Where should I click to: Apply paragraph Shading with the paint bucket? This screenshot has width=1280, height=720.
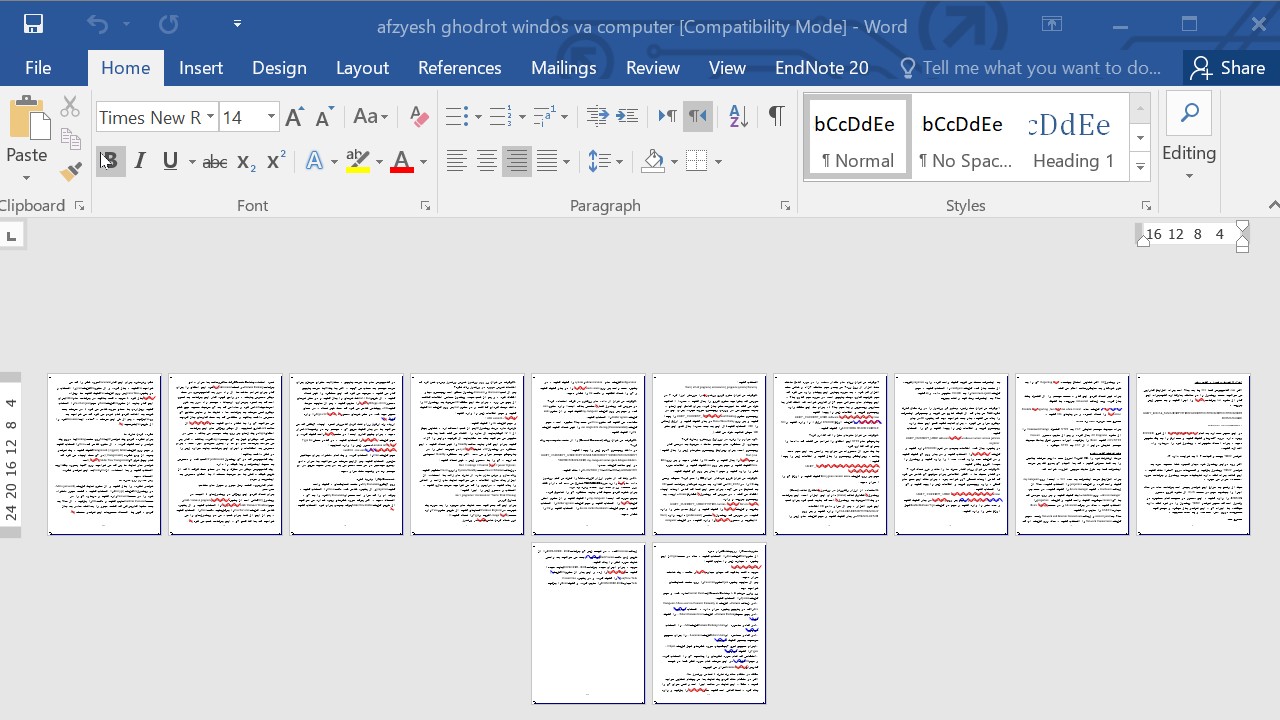[x=653, y=161]
